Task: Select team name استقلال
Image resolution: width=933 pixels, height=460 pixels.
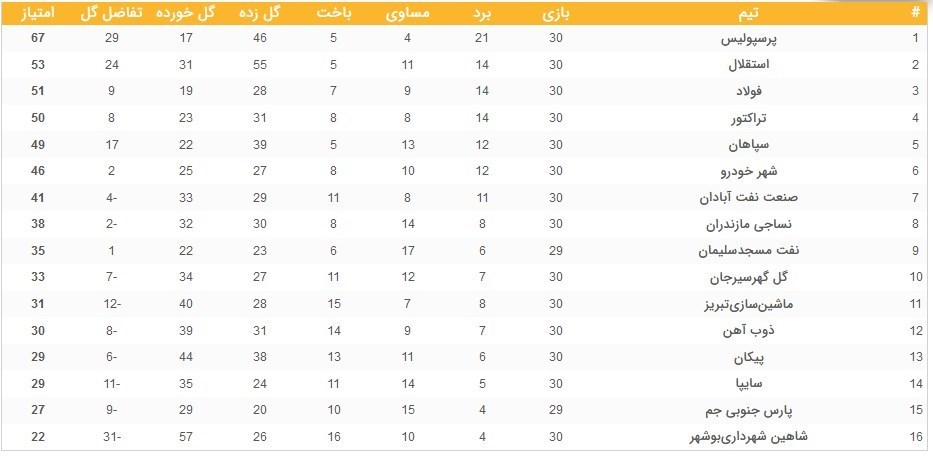Action: 750,65
